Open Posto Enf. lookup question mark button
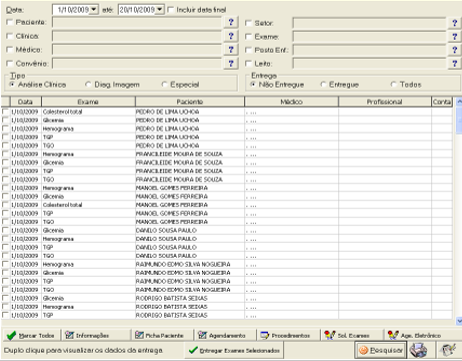The height and width of the screenshot is (361, 462). click(x=455, y=50)
